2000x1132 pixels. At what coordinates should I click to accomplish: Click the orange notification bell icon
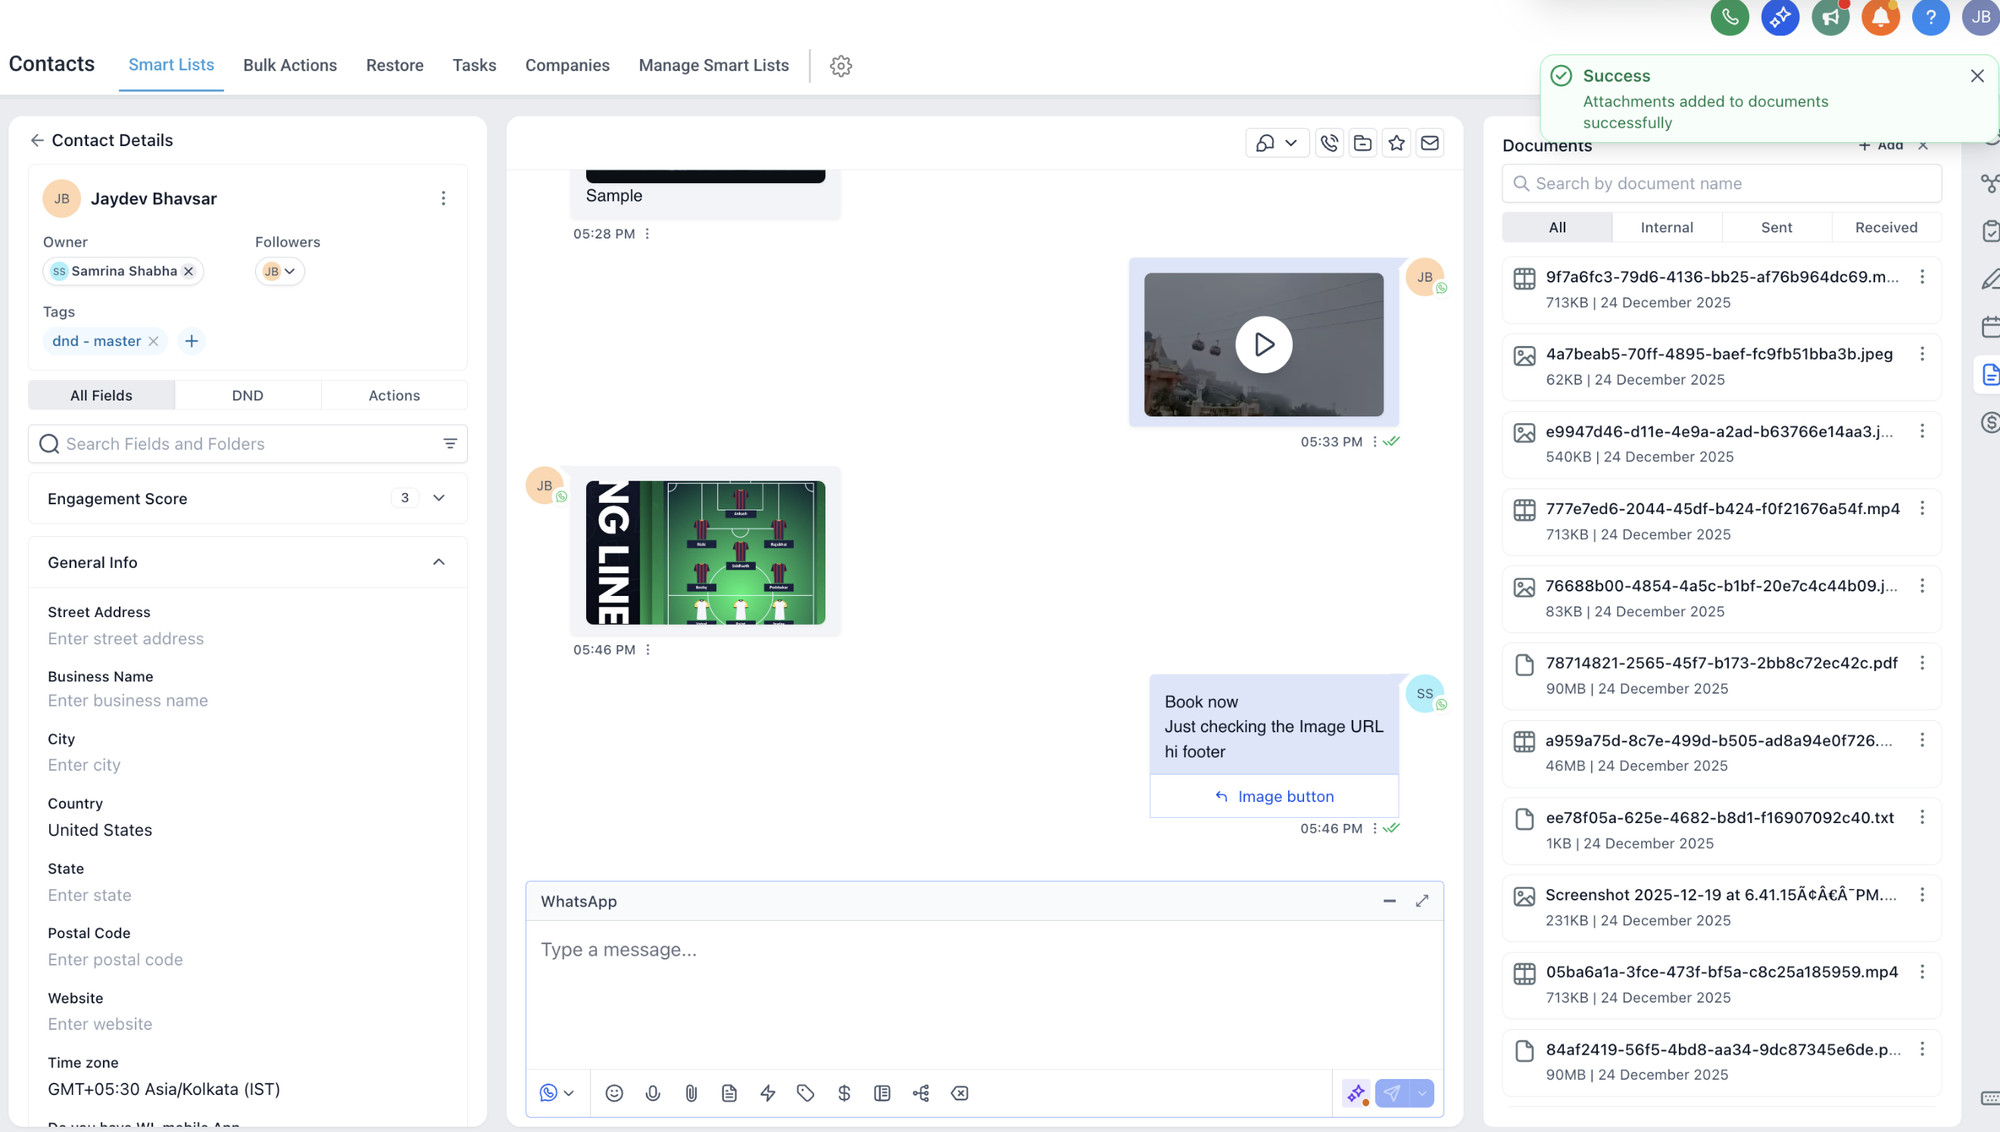(x=1880, y=17)
